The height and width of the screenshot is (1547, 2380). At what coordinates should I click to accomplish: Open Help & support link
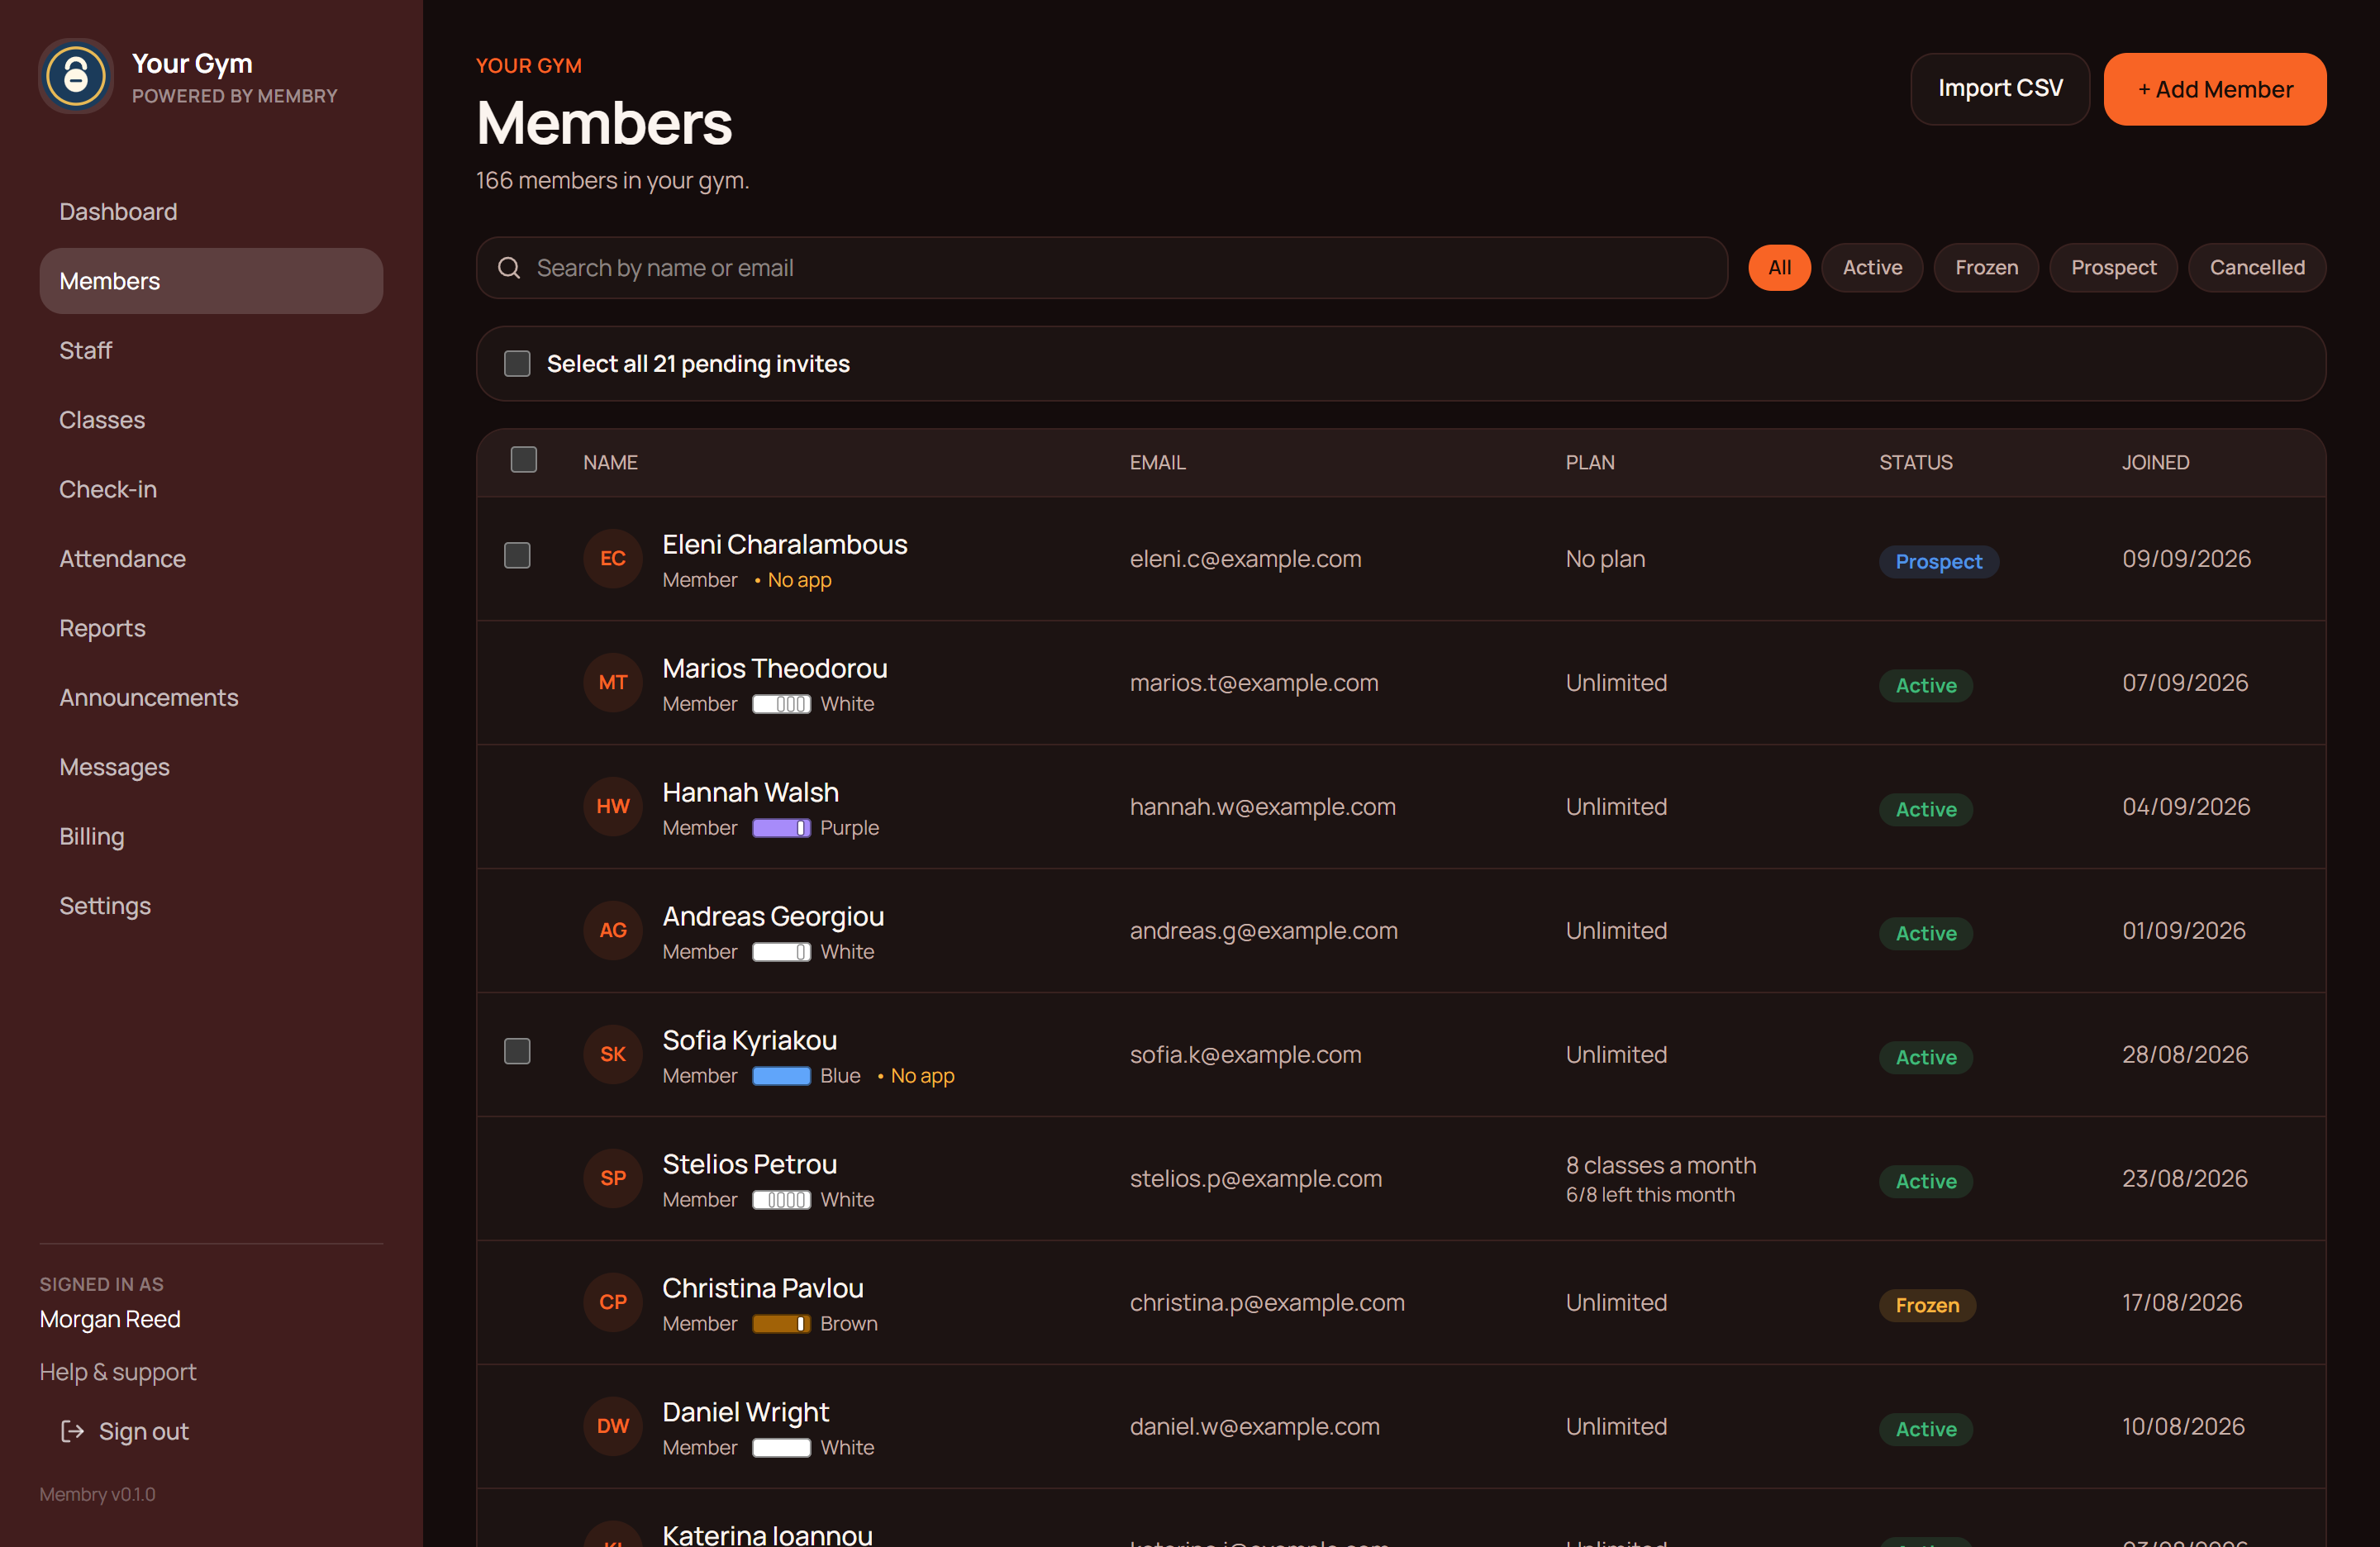click(x=118, y=1372)
